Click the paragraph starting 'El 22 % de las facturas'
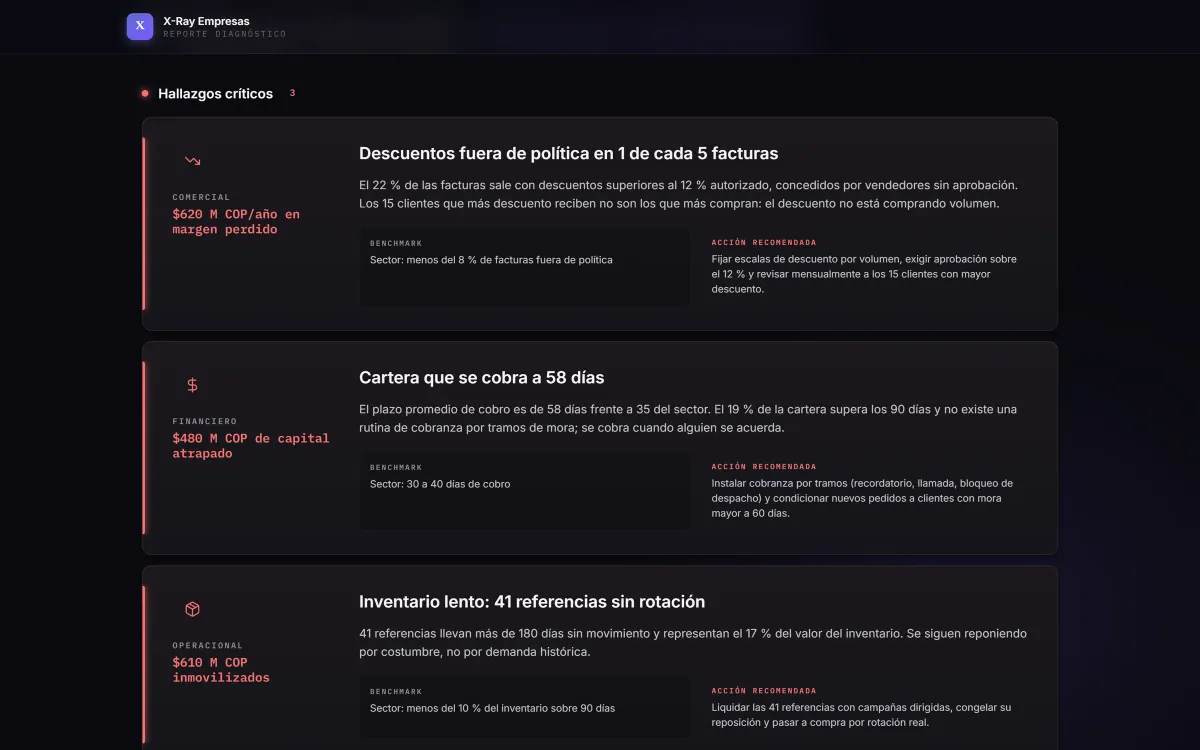The image size is (1200, 750). point(688,194)
